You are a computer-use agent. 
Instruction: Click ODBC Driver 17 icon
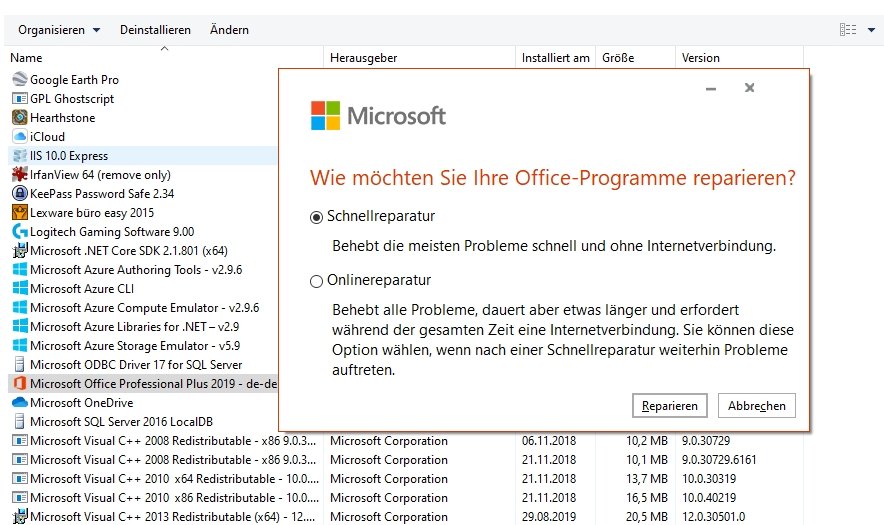pyautogui.click(x=20, y=364)
